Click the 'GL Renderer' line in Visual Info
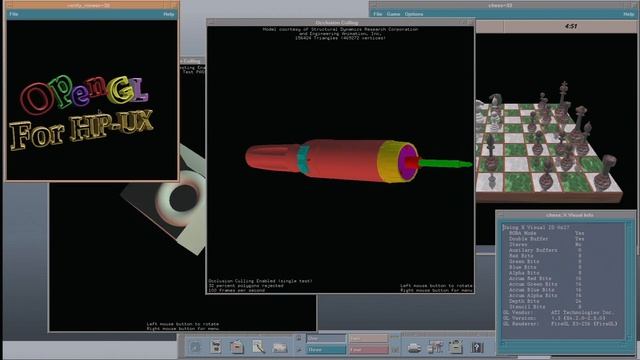This screenshot has width=640, height=360. click(560, 324)
